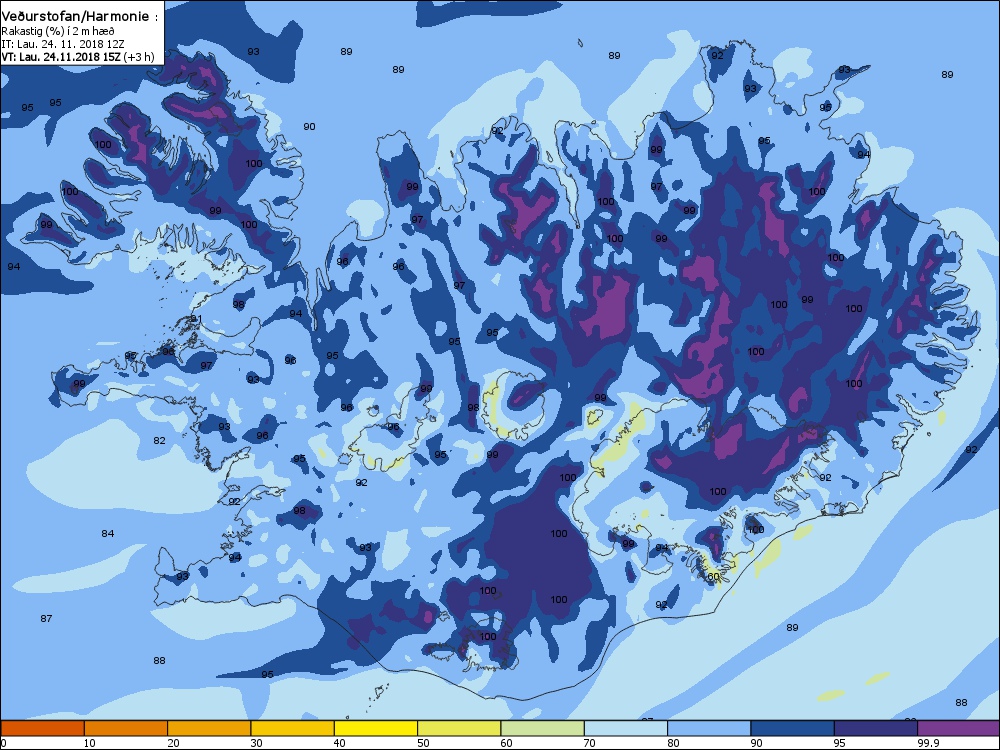Click the 'IT: Lau. 24. 11. 2018 12Z' line
Viewport: 1000px width, 750px height.
tap(62, 44)
